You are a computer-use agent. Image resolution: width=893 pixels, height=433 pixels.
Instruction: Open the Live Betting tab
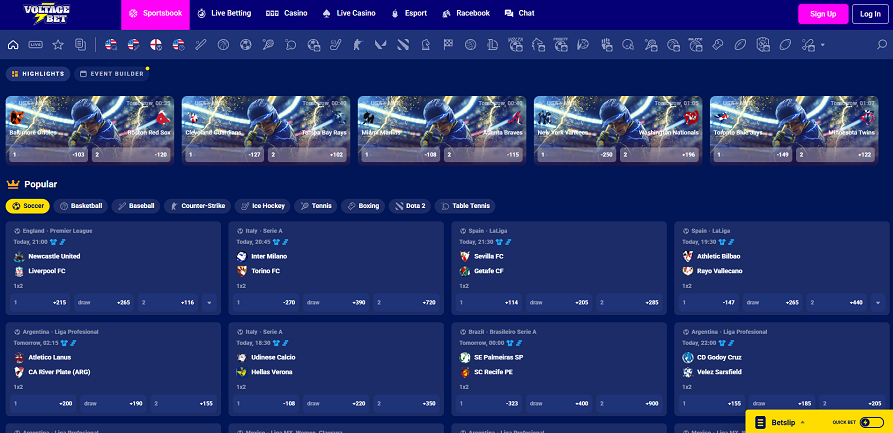pos(224,13)
